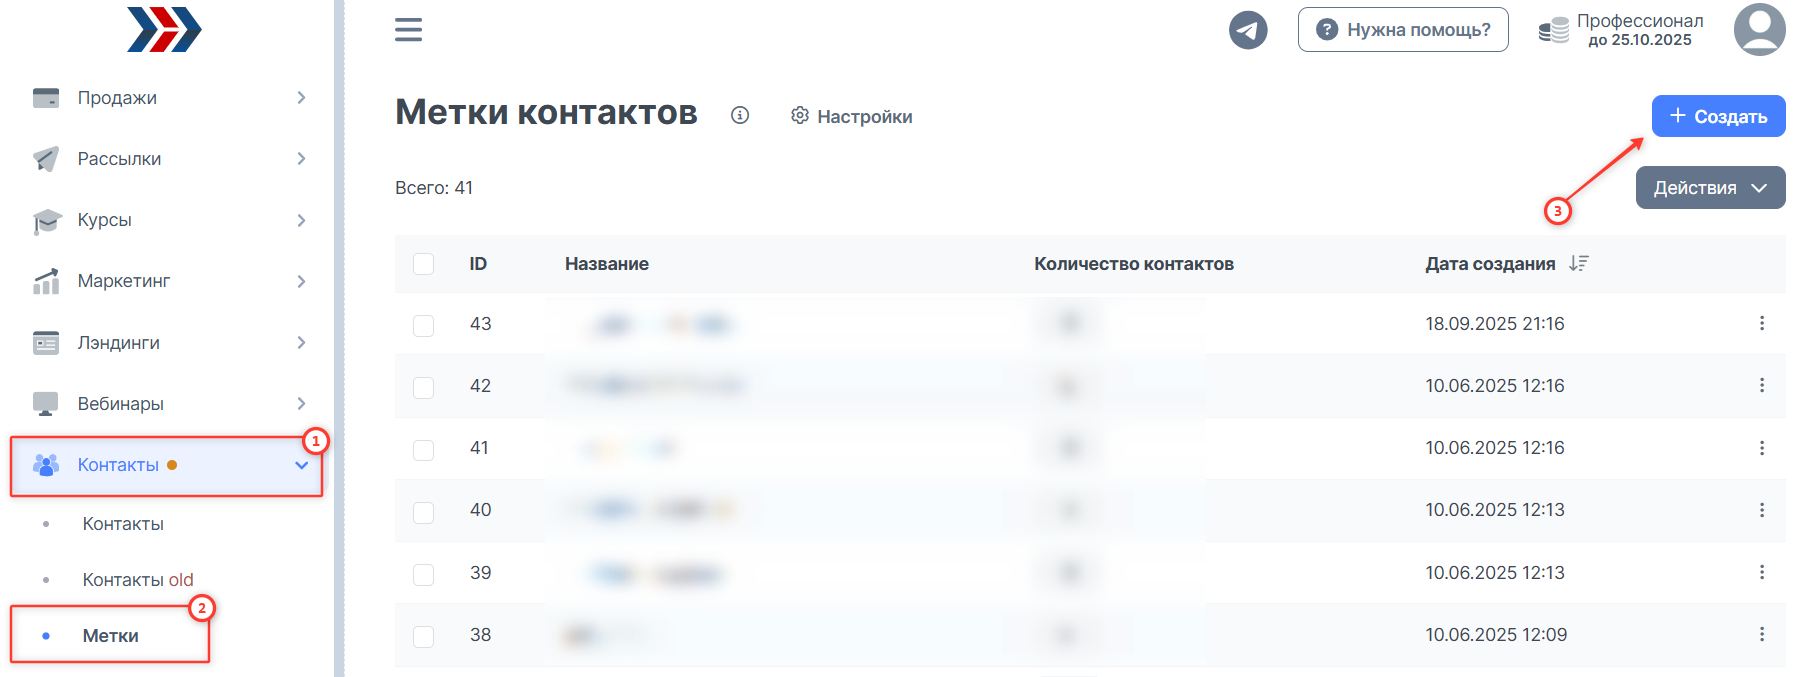Toggle sort icon next to Дата создания
The height and width of the screenshot is (677, 1803).
pos(1578,263)
